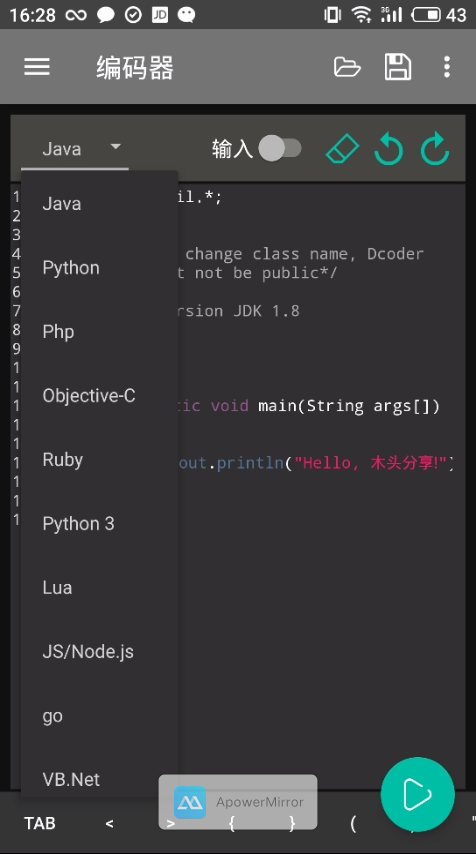This screenshot has width=476, height=854.
Task: Open the three-dot overflow menu
Action: click(447, 67)
